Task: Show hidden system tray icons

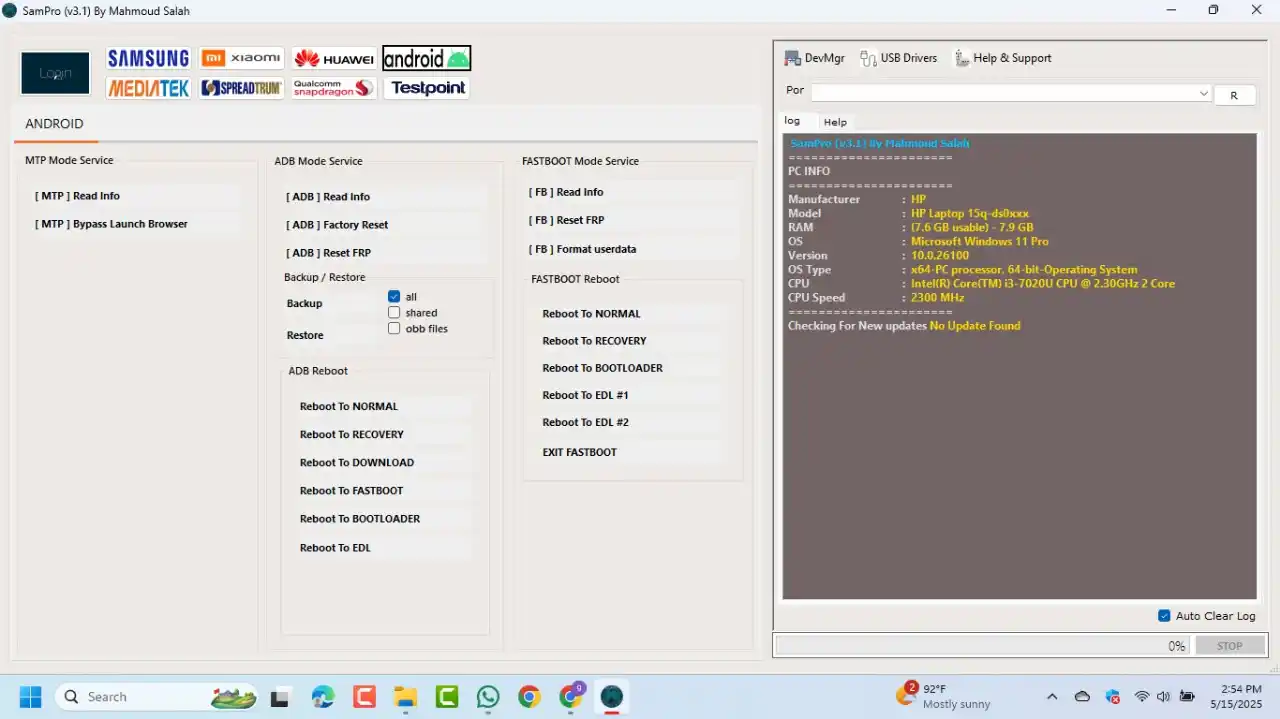Action: coord(1052,696)
